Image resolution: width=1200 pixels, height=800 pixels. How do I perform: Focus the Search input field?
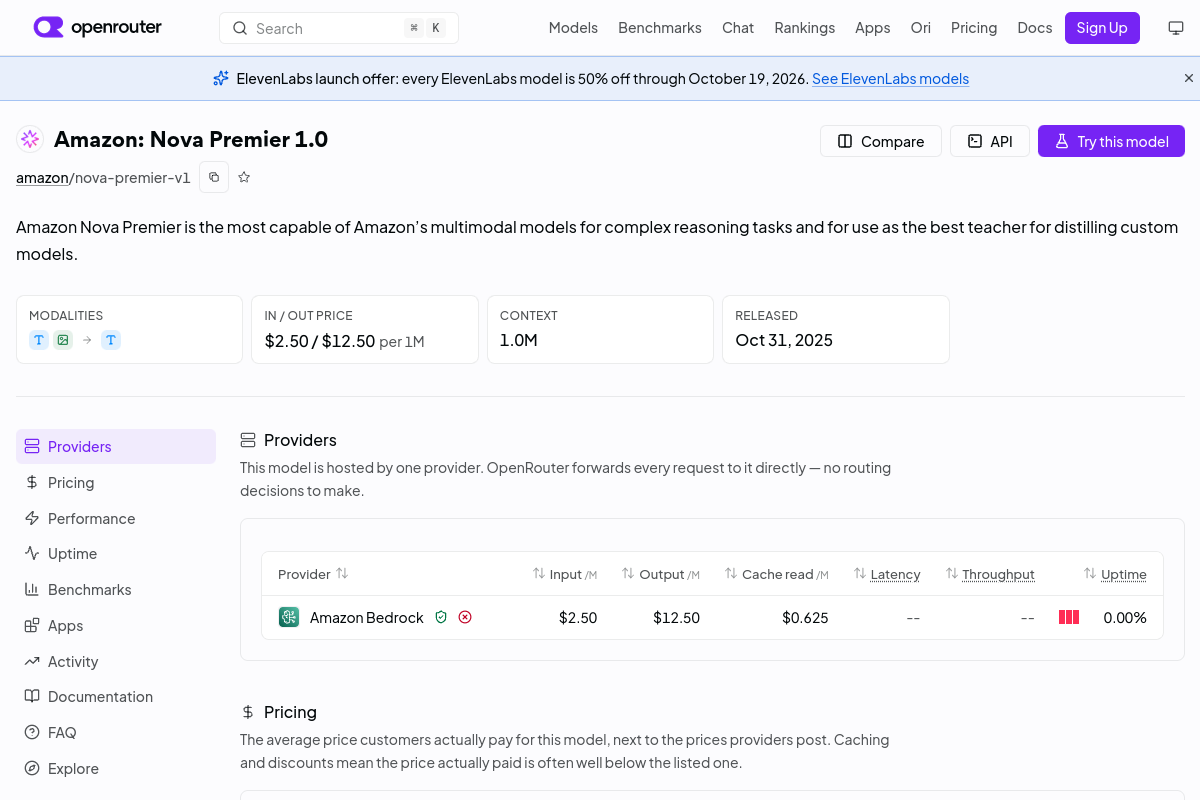tap(339, 28)
